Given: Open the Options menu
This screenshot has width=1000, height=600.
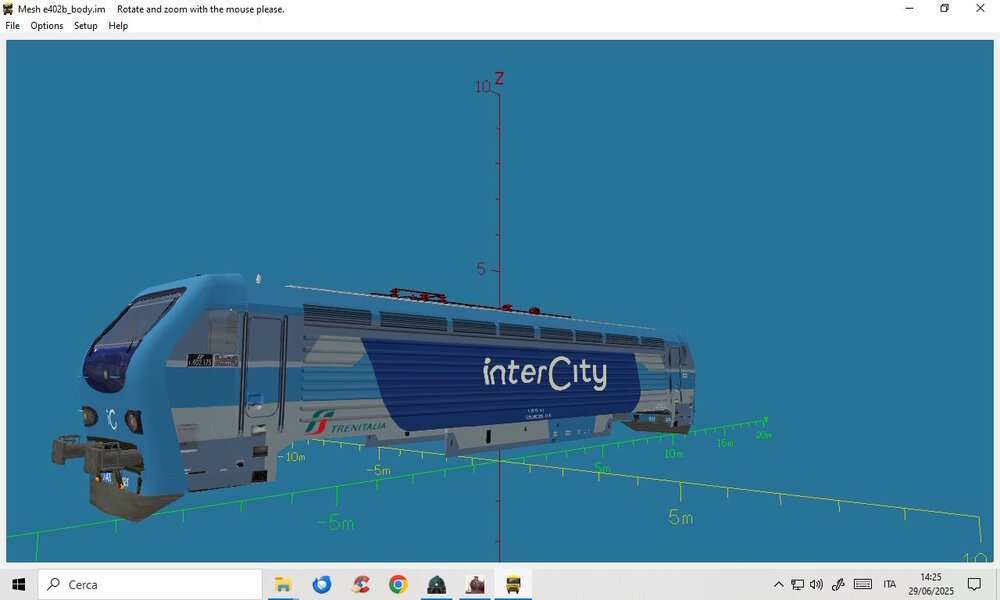Looking at the screenshot, I should click(x=47, y=26).
